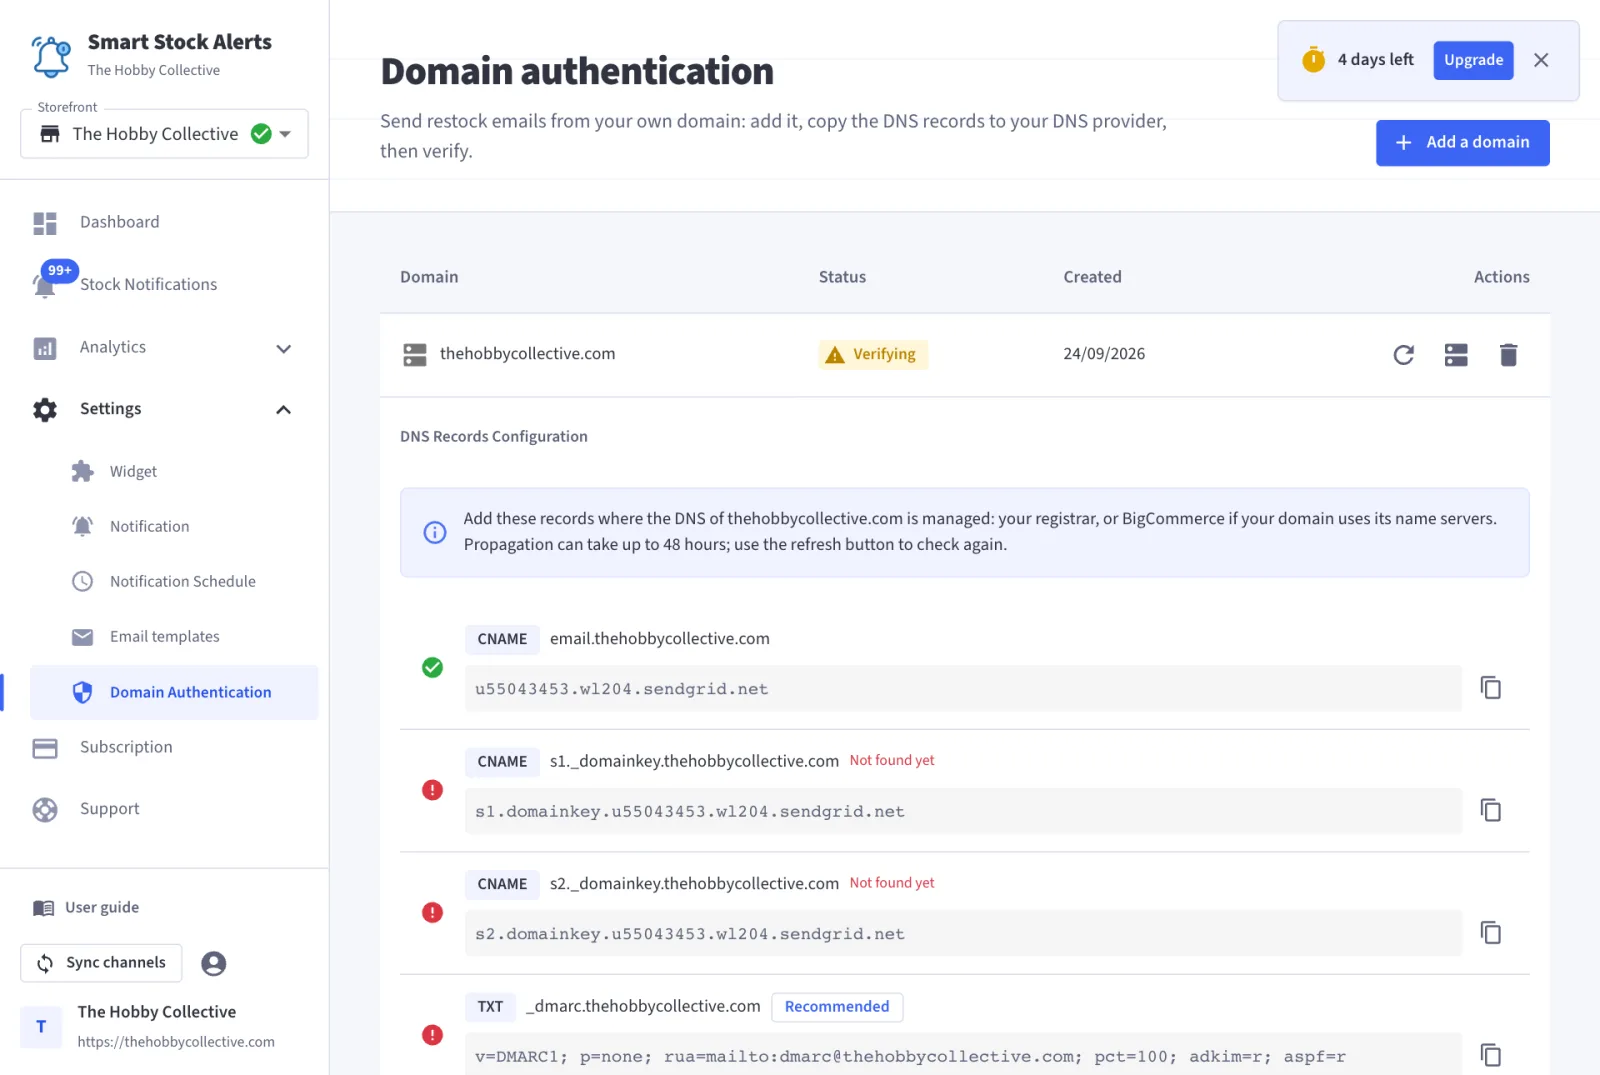
Task: Copy the _dmarc TXT record value
Action: 1491,1055
